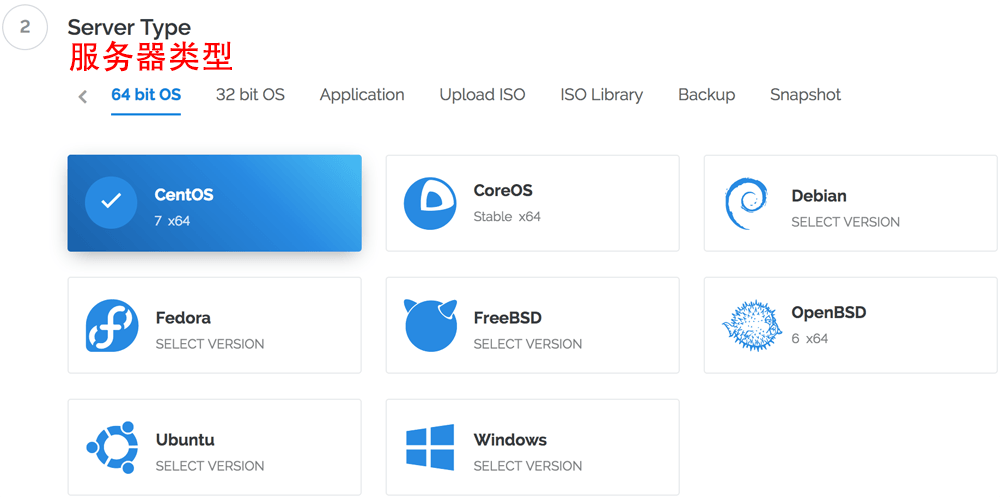Switch to the Snapshot tab
This screenshot has height=498, width=1000.
coord(805,95)
